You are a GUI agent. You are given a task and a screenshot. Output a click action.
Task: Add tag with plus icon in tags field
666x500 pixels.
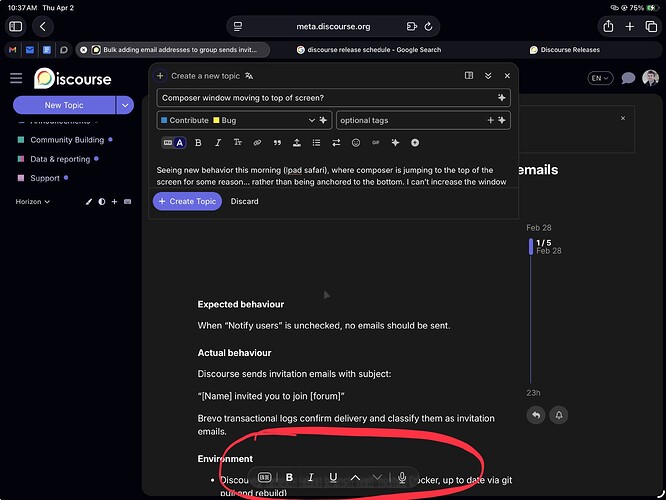point(490,120)
